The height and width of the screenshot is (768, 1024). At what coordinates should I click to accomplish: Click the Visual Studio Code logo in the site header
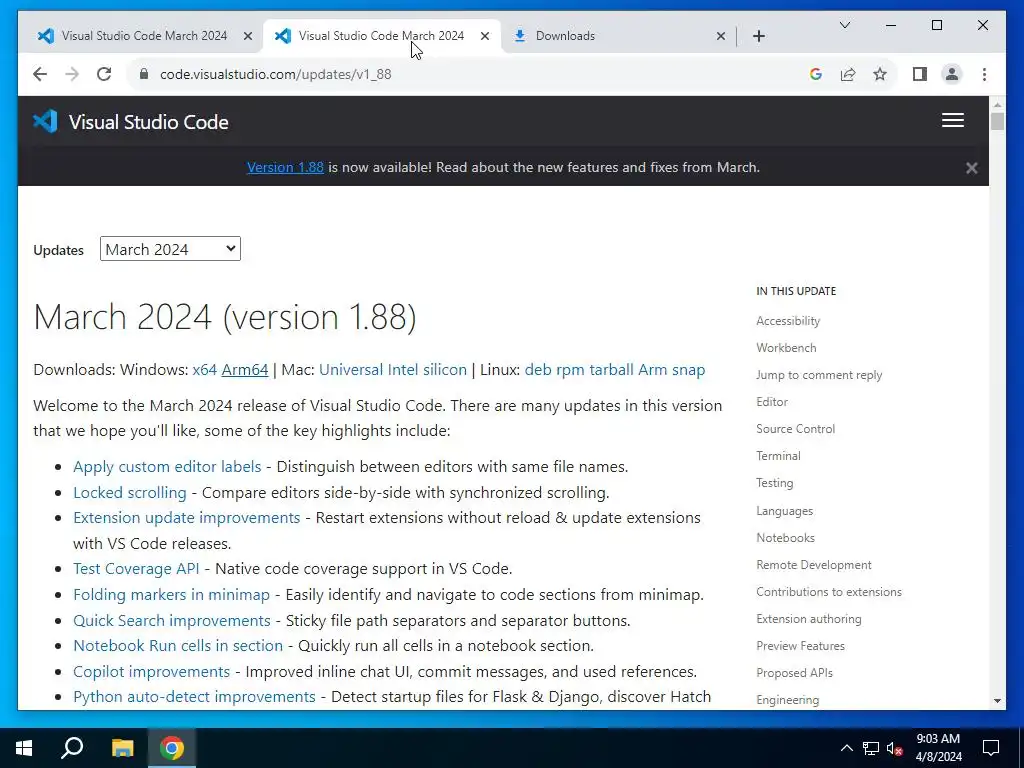coord(131,121)
